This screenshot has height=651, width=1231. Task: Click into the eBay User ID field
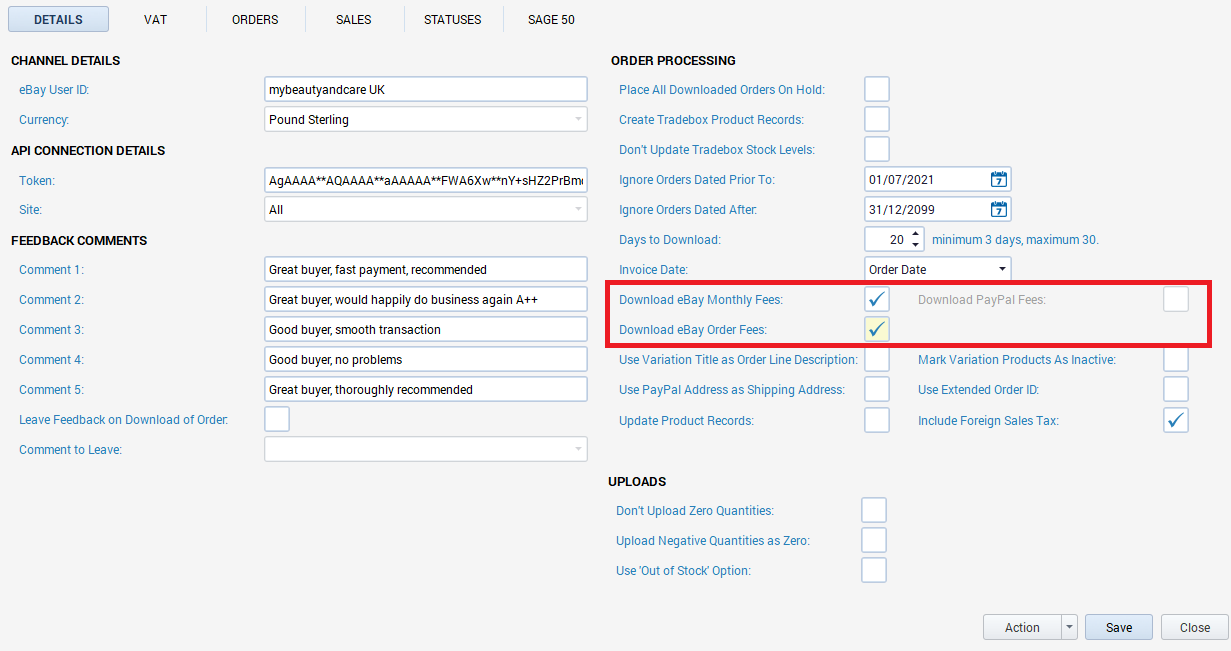[x=425, y=90]
